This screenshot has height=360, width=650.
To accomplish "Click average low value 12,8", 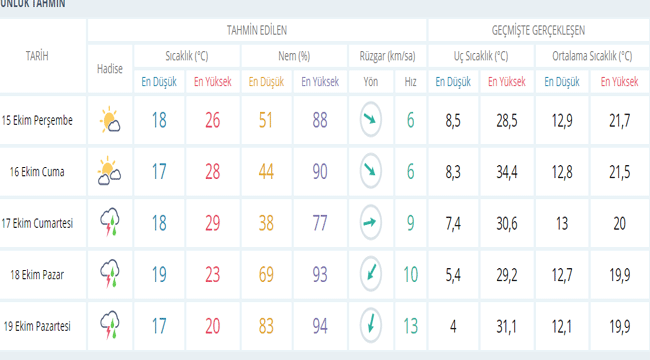I will click(562, 173).
